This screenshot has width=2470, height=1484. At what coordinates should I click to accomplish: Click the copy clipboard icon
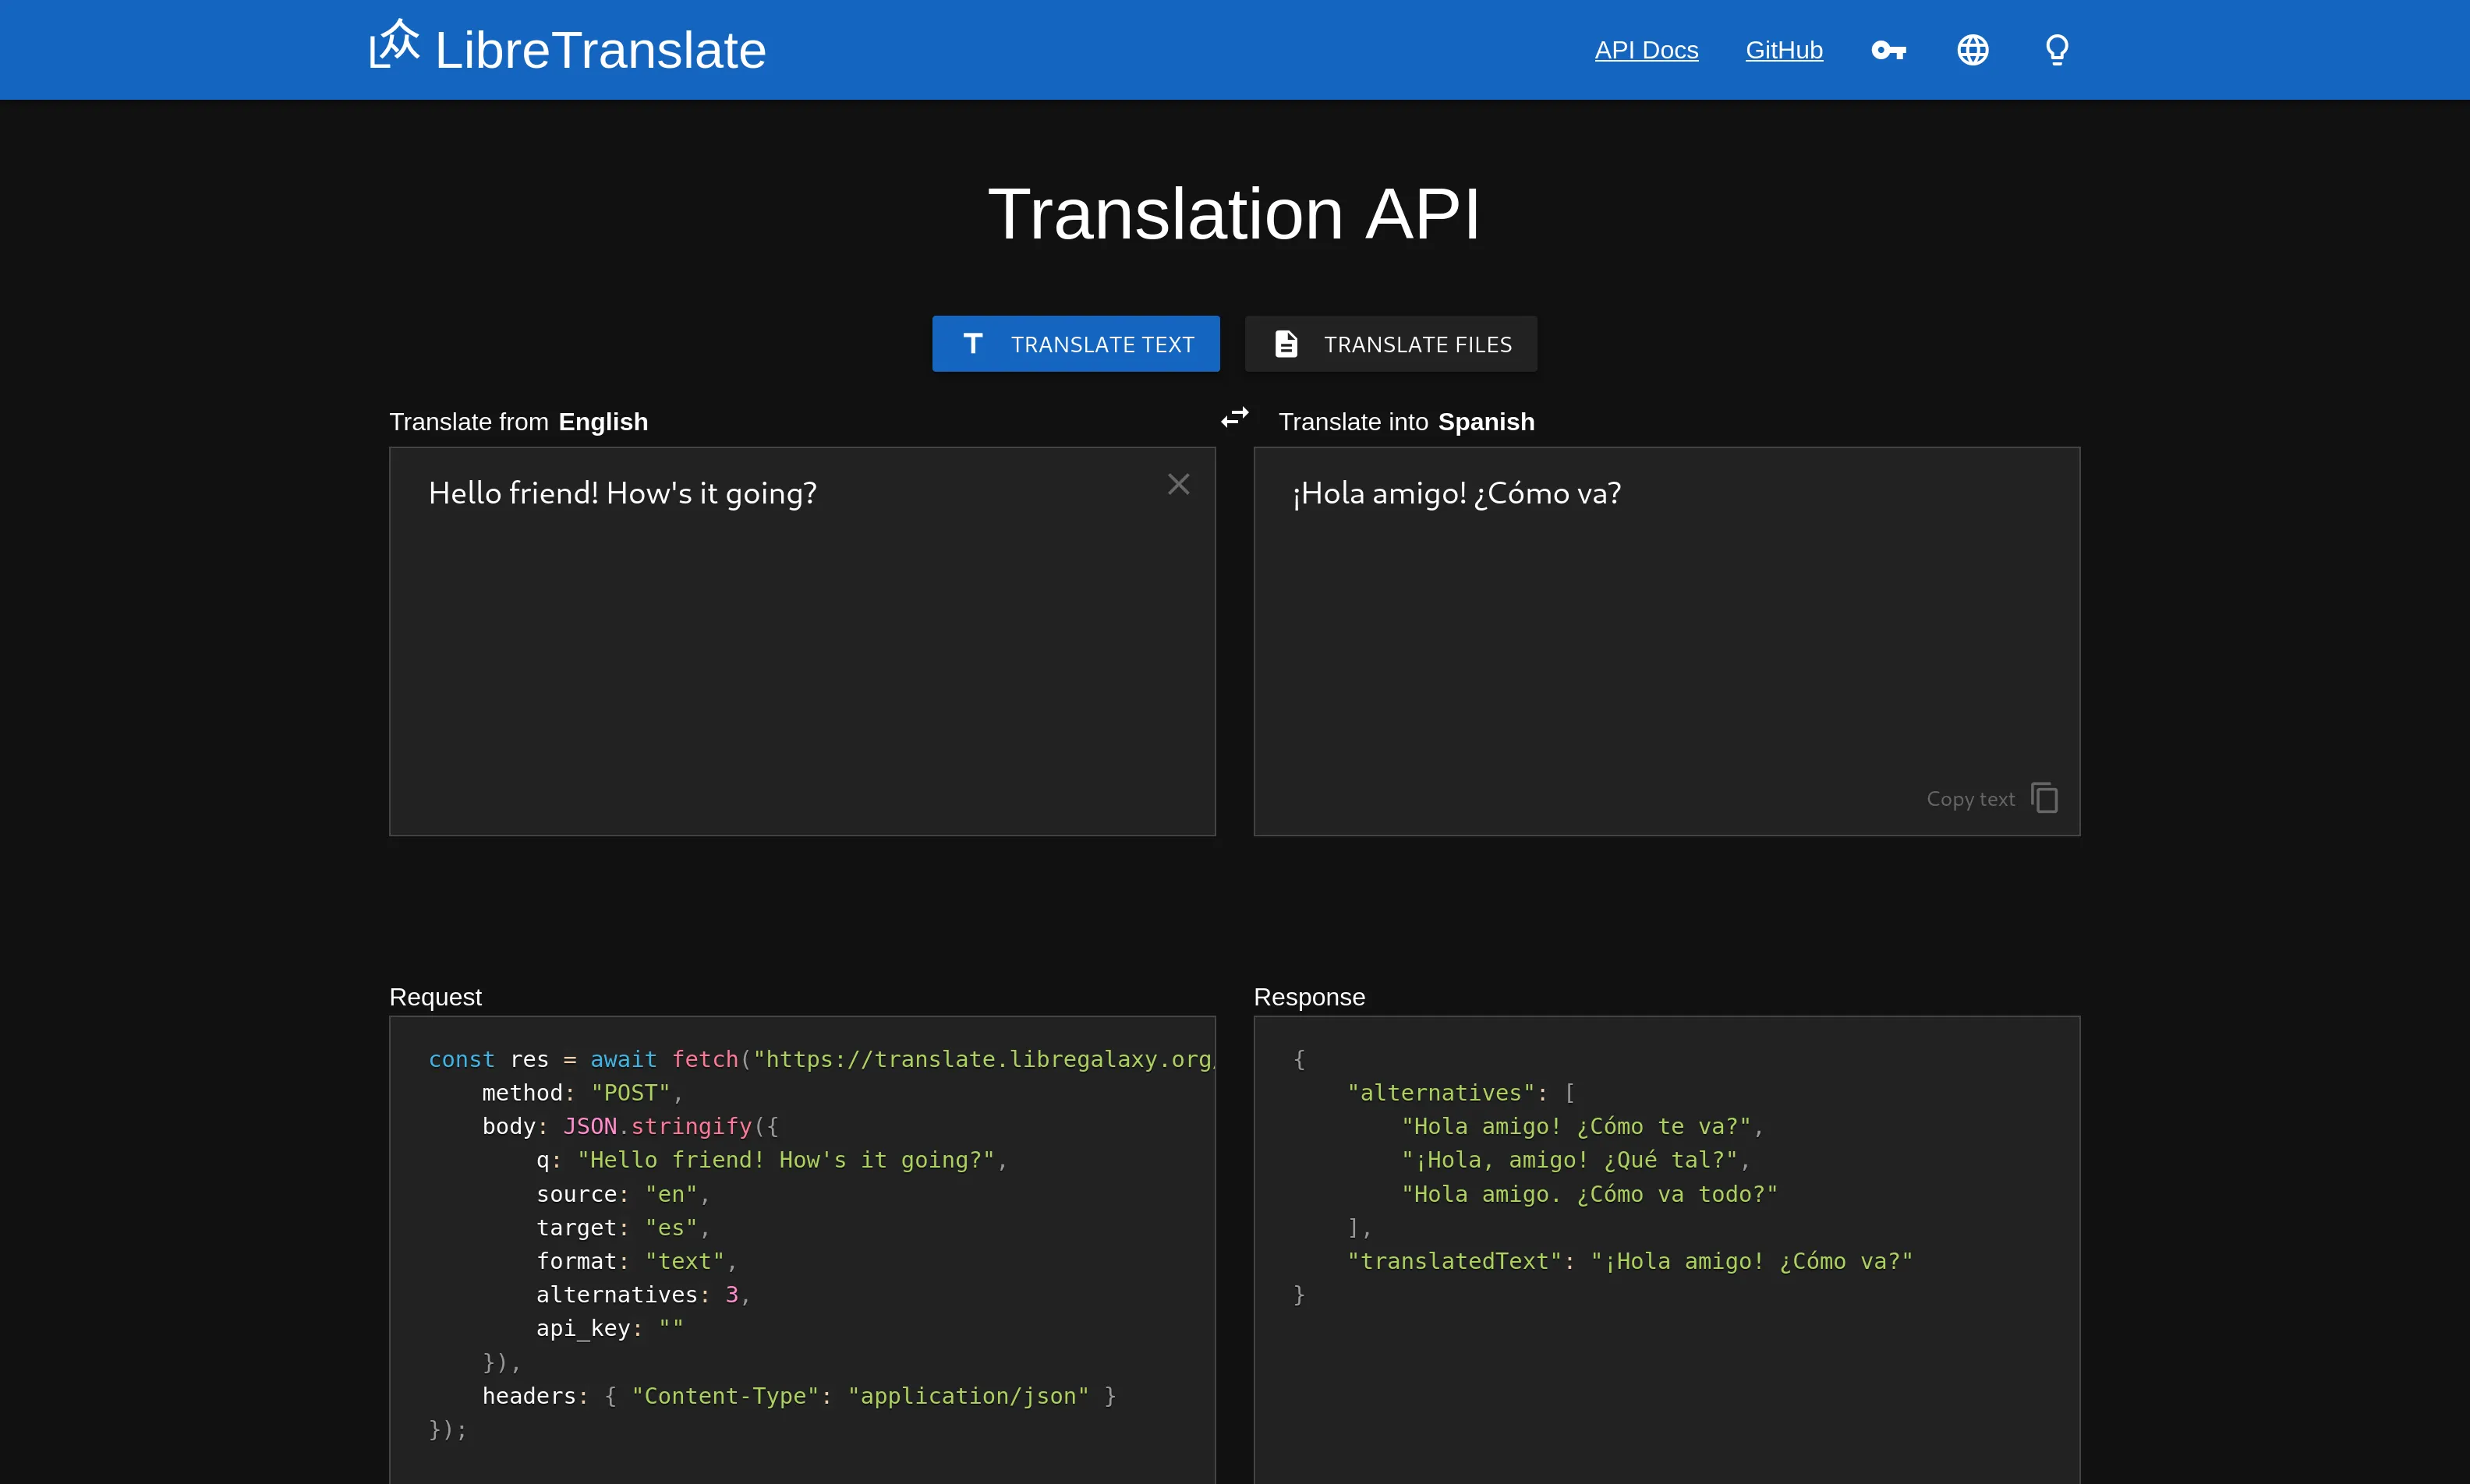pos(2044,798)
